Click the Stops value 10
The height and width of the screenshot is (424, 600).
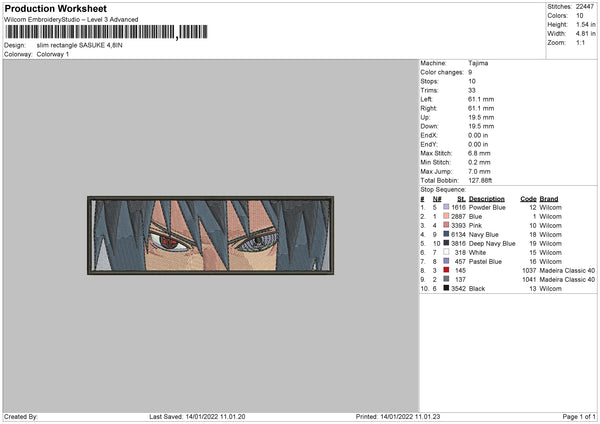pyautogui.click(x=472, y=81)
